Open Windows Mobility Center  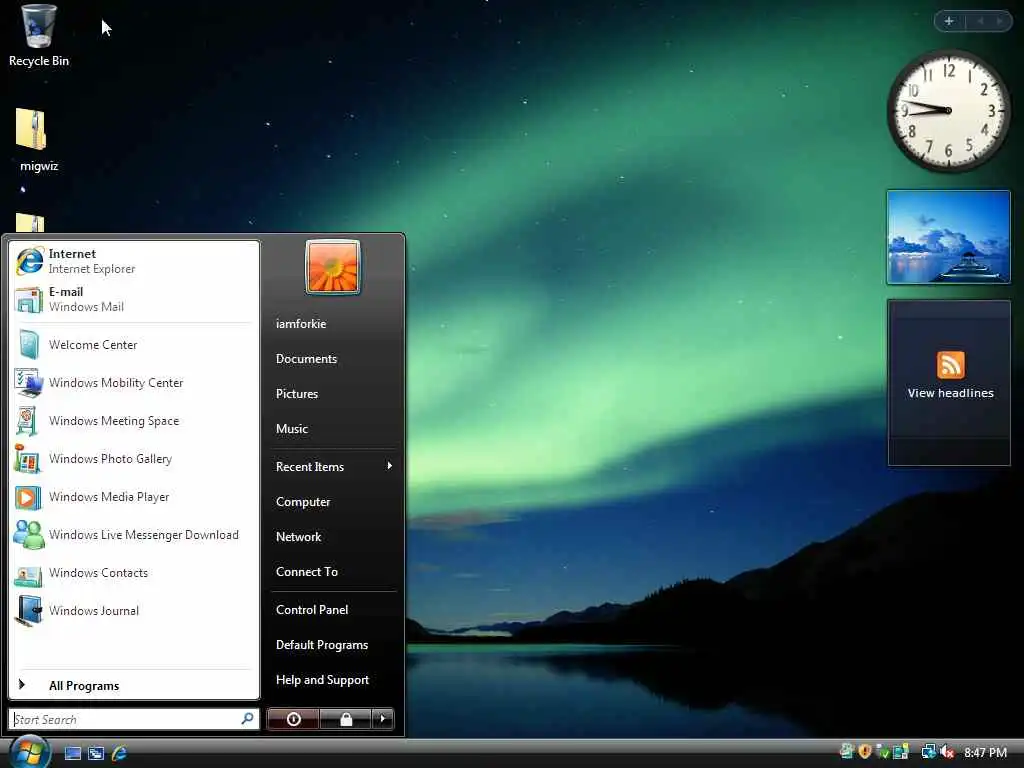coord(134,383)
